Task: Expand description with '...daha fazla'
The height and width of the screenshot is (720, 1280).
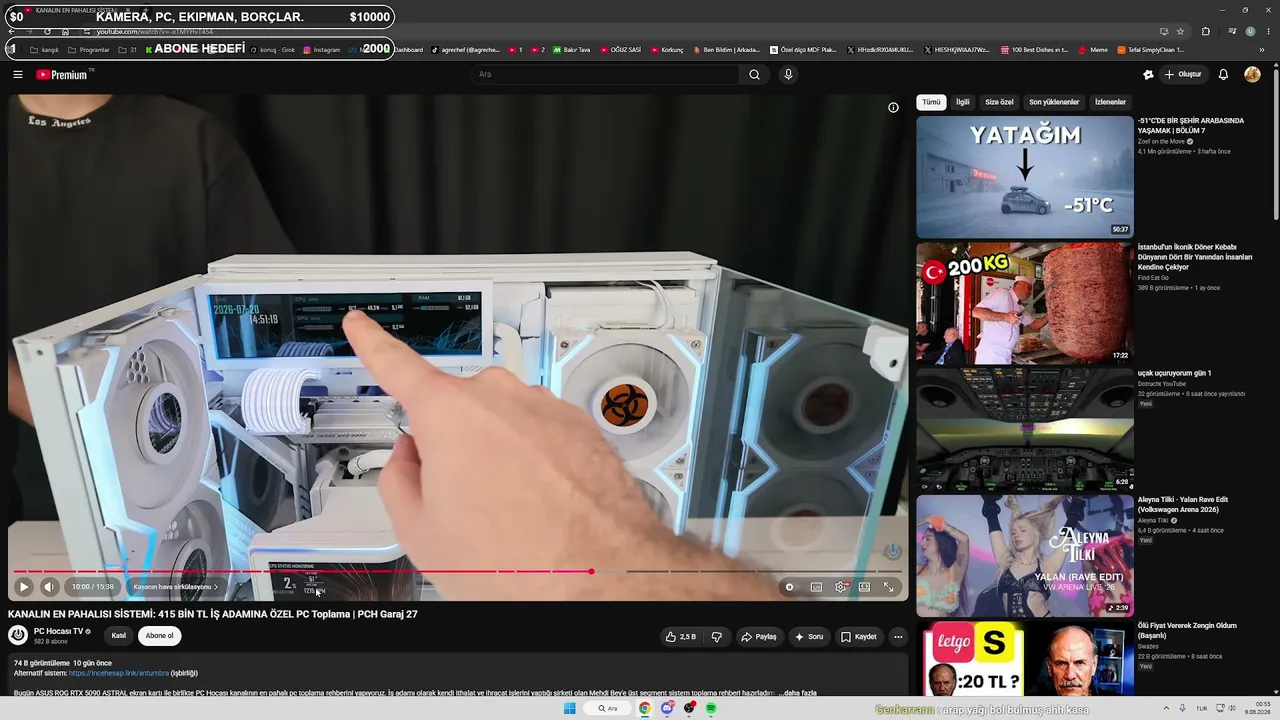Action: point(796,693)
